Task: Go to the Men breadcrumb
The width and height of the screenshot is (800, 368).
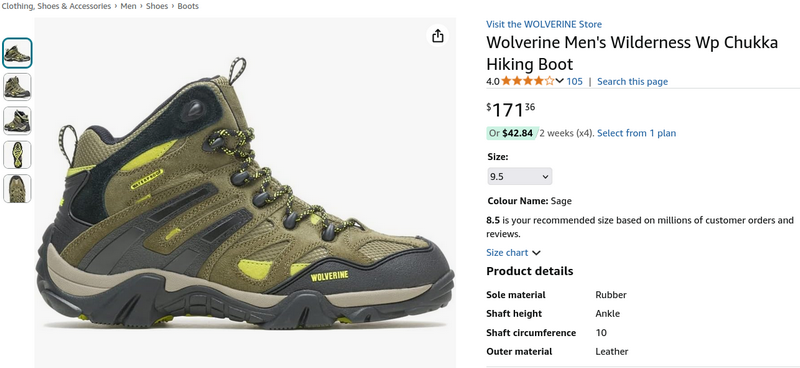Action: pos(128,6)
